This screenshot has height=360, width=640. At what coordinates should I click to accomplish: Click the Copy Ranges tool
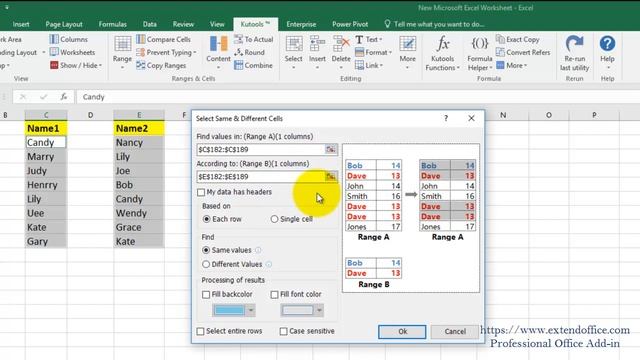161,65
